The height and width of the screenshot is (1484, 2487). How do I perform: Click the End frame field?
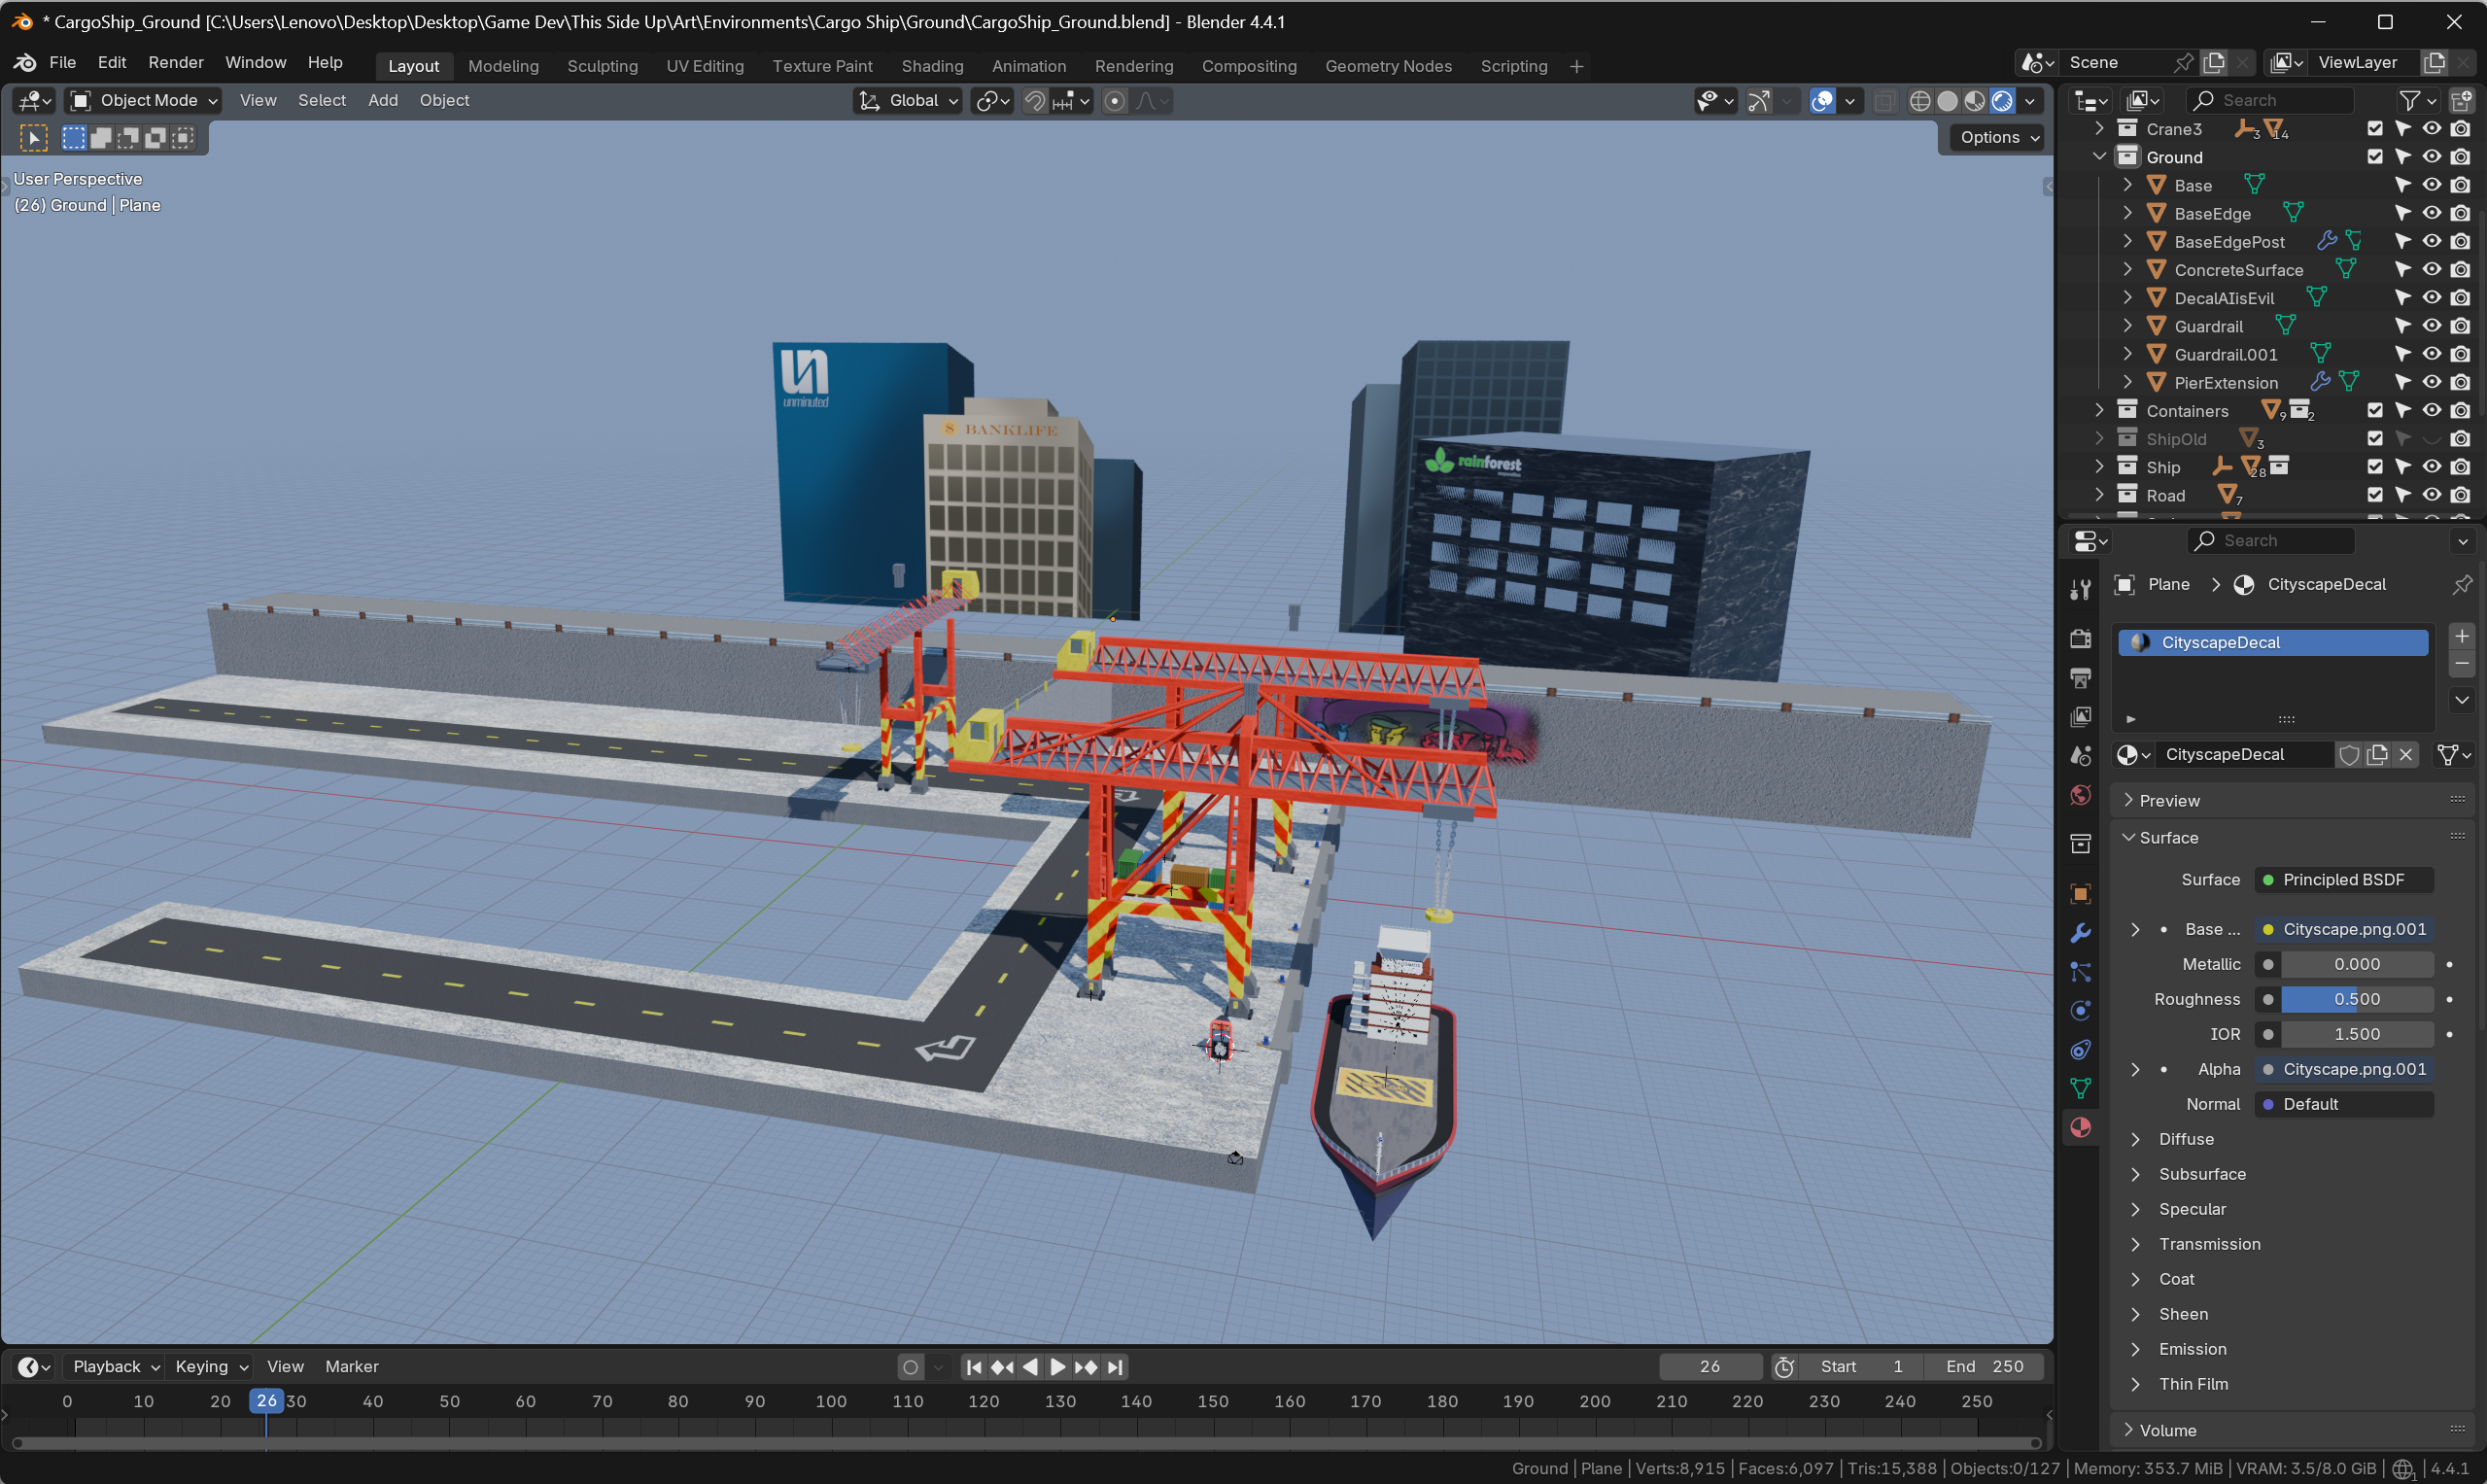[x=1984, y=1366]
